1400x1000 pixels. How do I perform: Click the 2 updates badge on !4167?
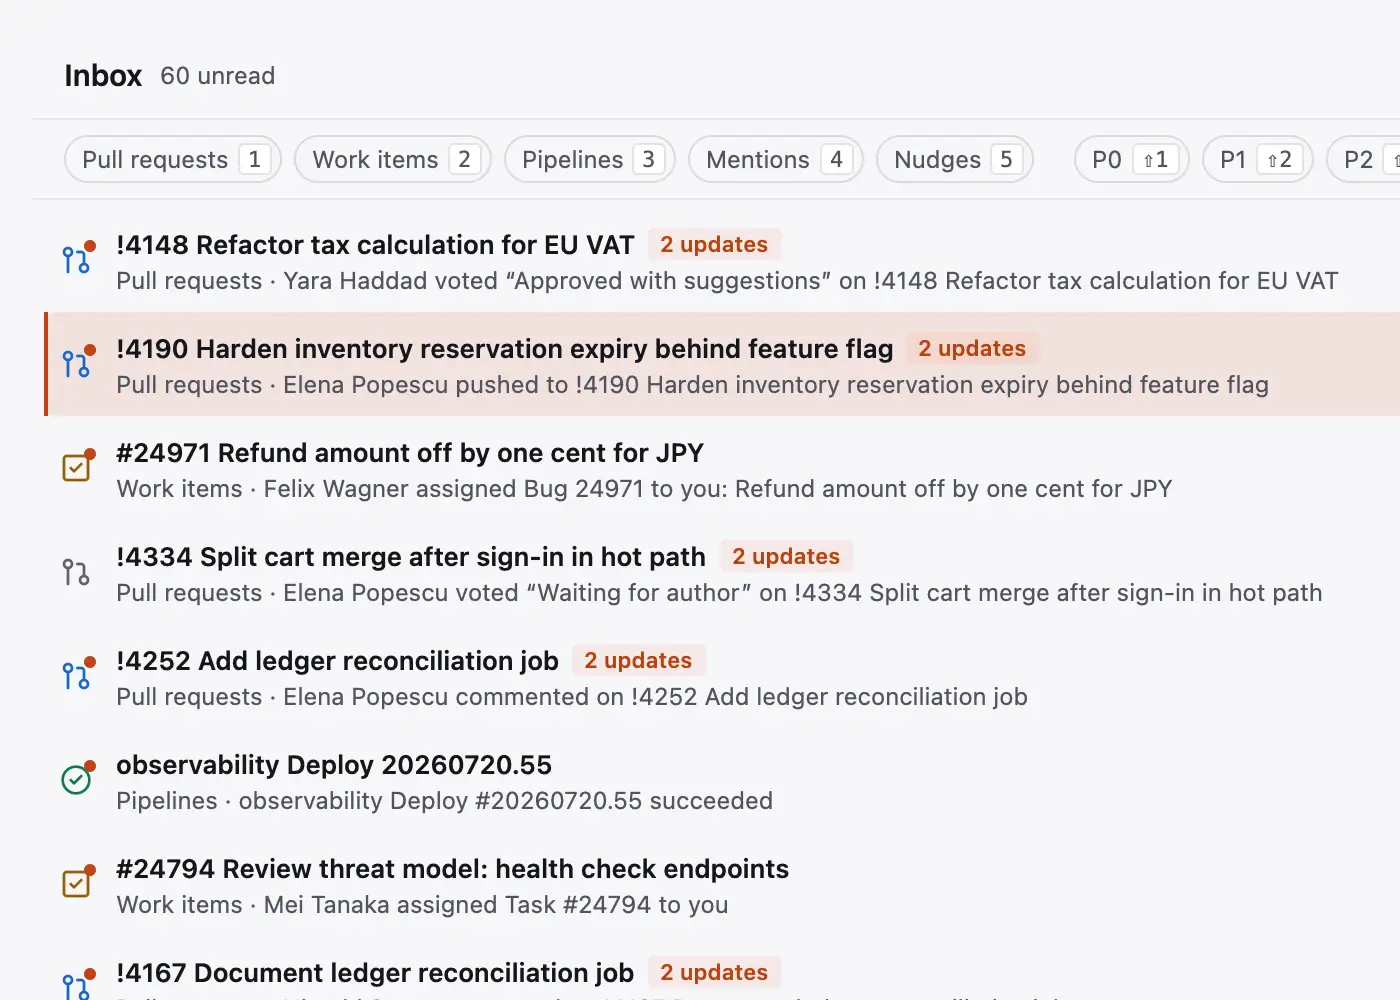point(714,973)
